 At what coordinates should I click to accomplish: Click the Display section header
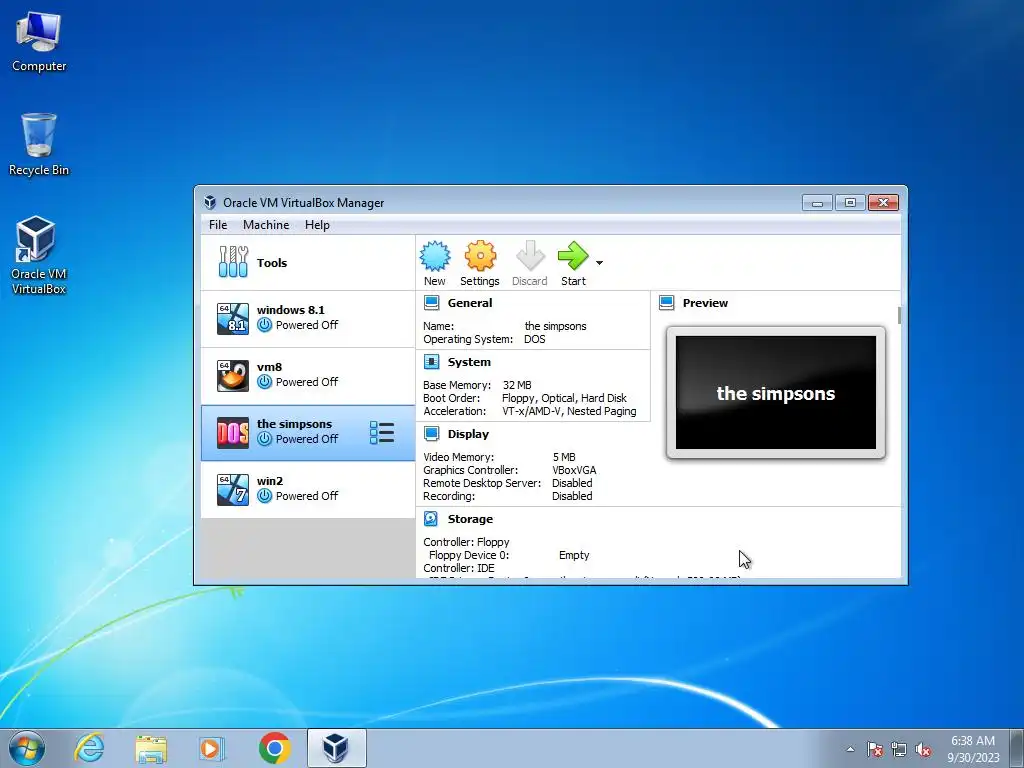point(468,434)
